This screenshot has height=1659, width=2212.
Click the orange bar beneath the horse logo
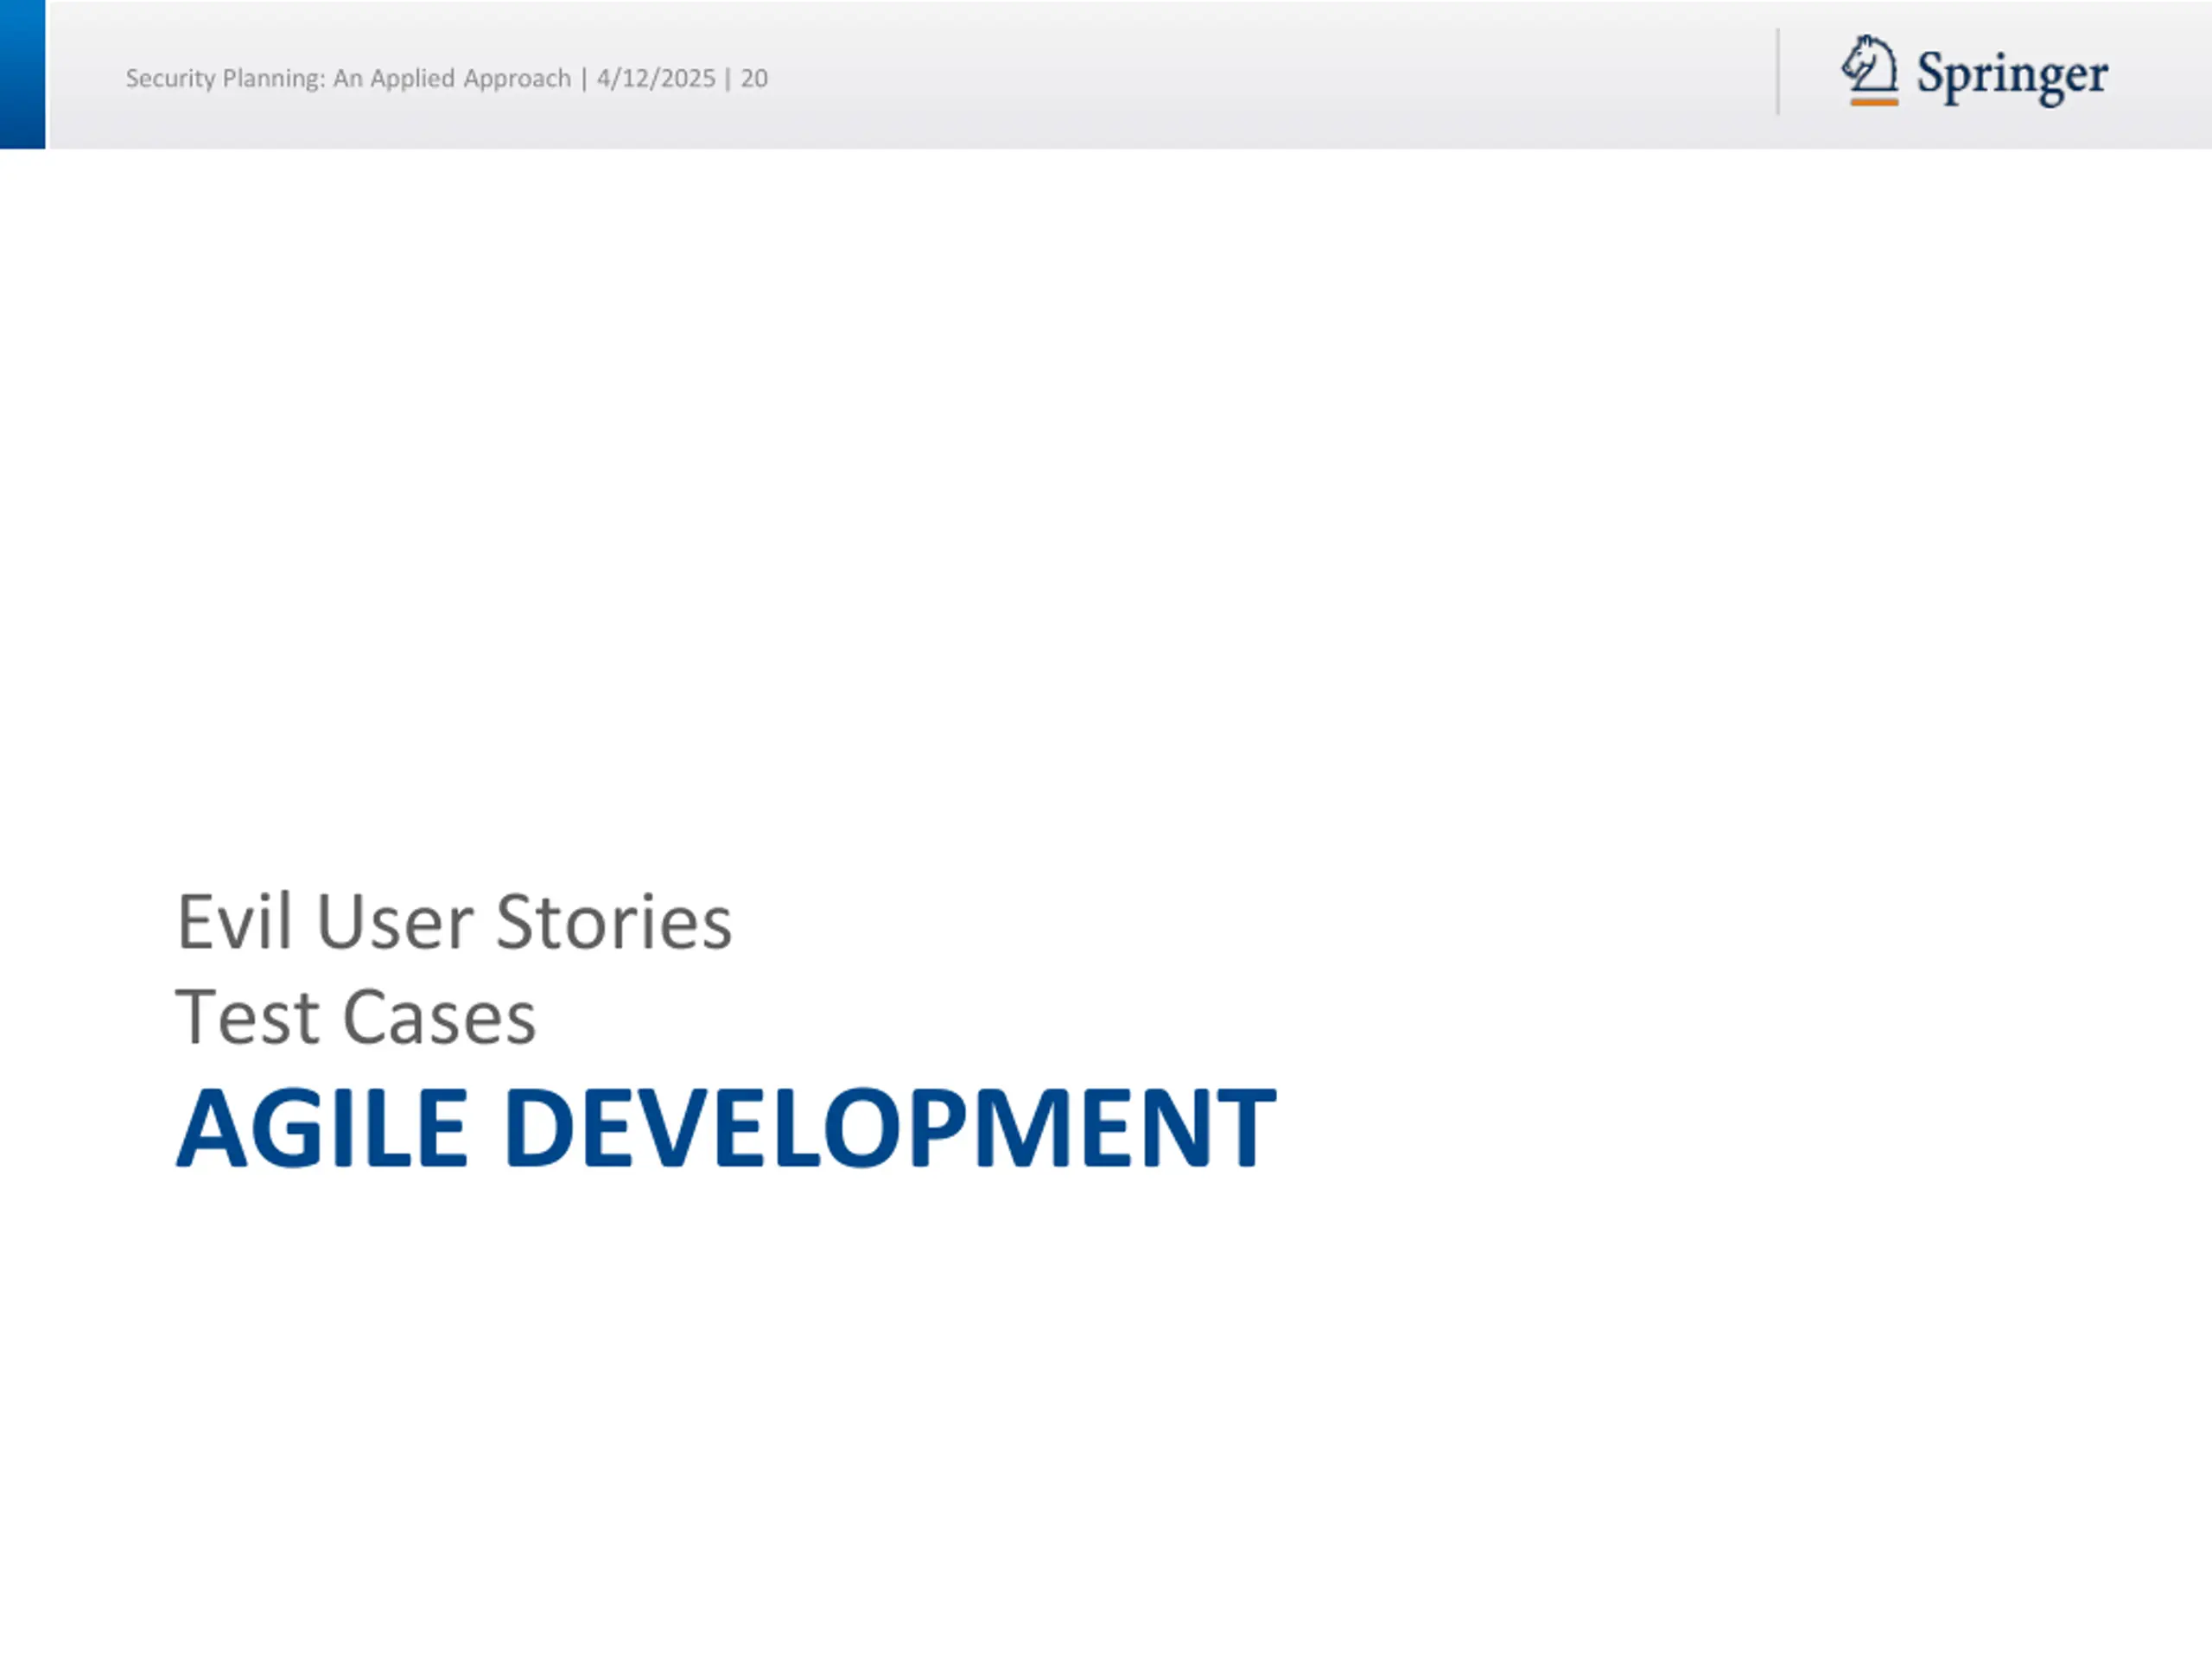1874,101
